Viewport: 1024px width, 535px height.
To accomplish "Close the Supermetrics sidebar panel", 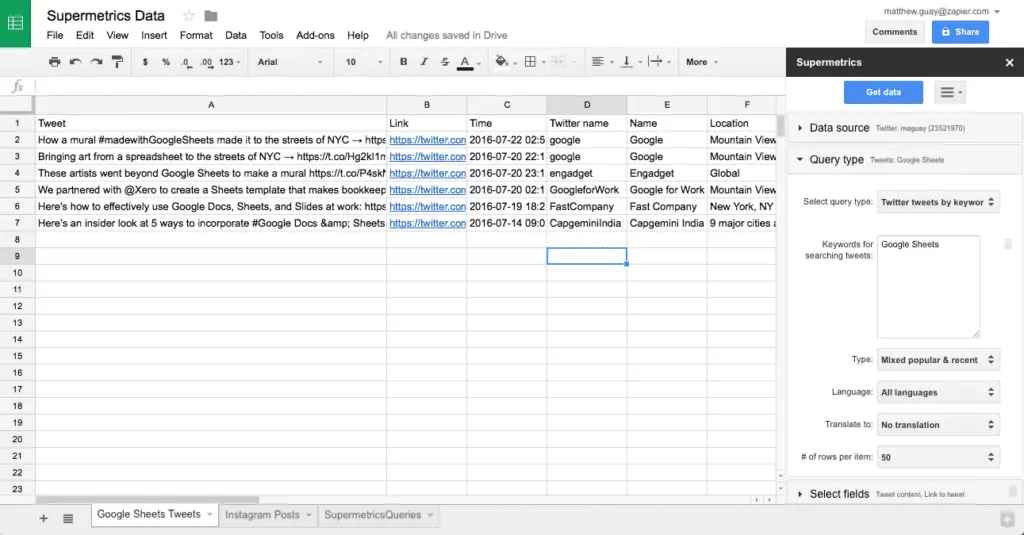I will [1009, 62].
